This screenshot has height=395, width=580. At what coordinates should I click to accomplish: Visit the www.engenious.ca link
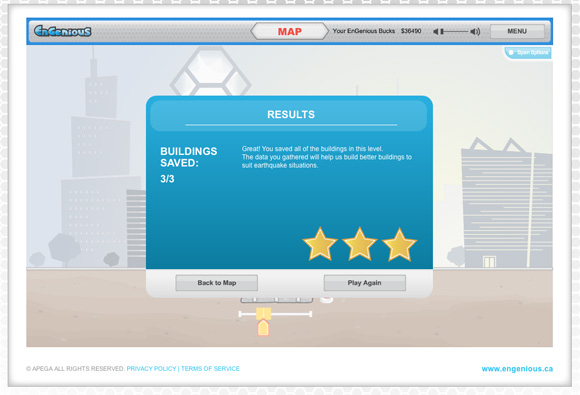tap(517, 369)
